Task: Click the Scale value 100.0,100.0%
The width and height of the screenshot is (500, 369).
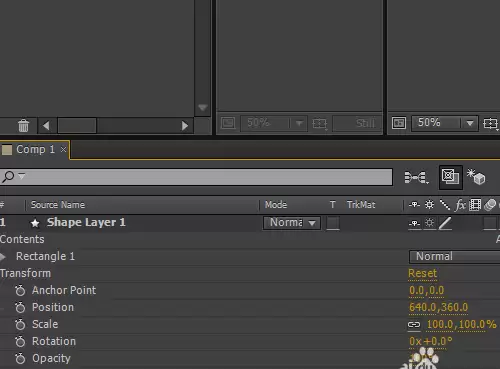Action: coord(462,324)
